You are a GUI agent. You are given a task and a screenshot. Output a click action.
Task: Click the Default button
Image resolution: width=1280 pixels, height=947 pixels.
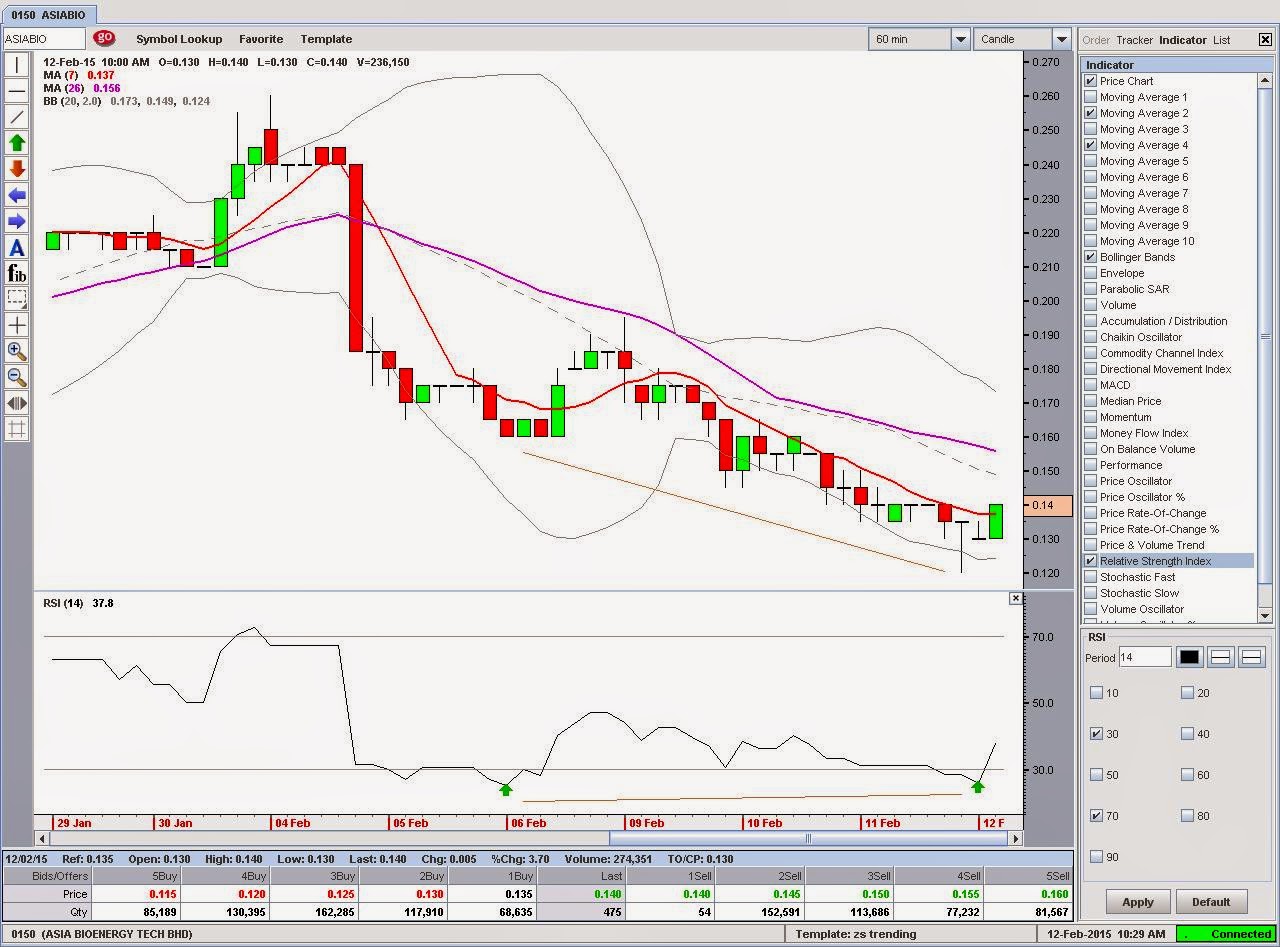click(1211, 902)
